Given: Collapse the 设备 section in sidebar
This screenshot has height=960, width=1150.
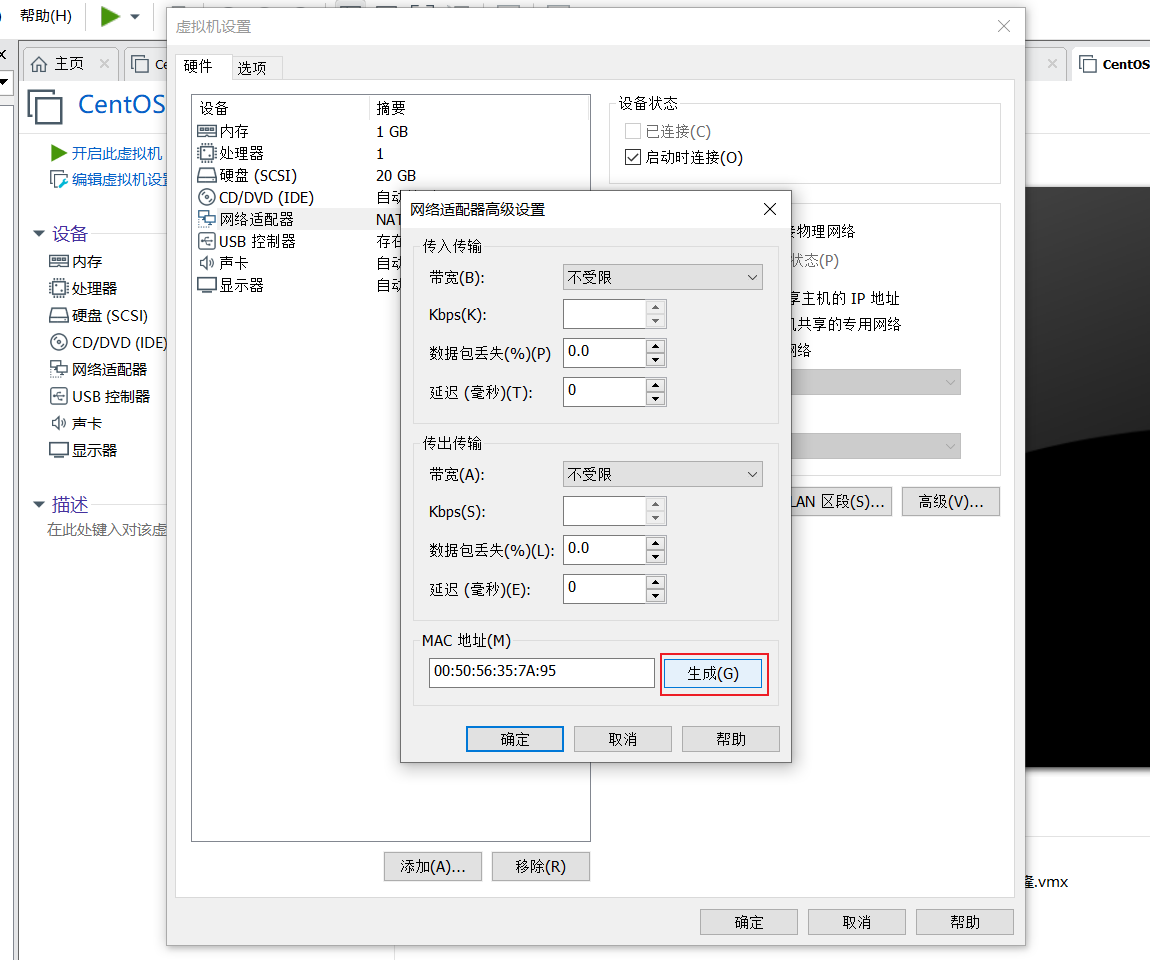Looking at the screenshot, I should (39, 233).
